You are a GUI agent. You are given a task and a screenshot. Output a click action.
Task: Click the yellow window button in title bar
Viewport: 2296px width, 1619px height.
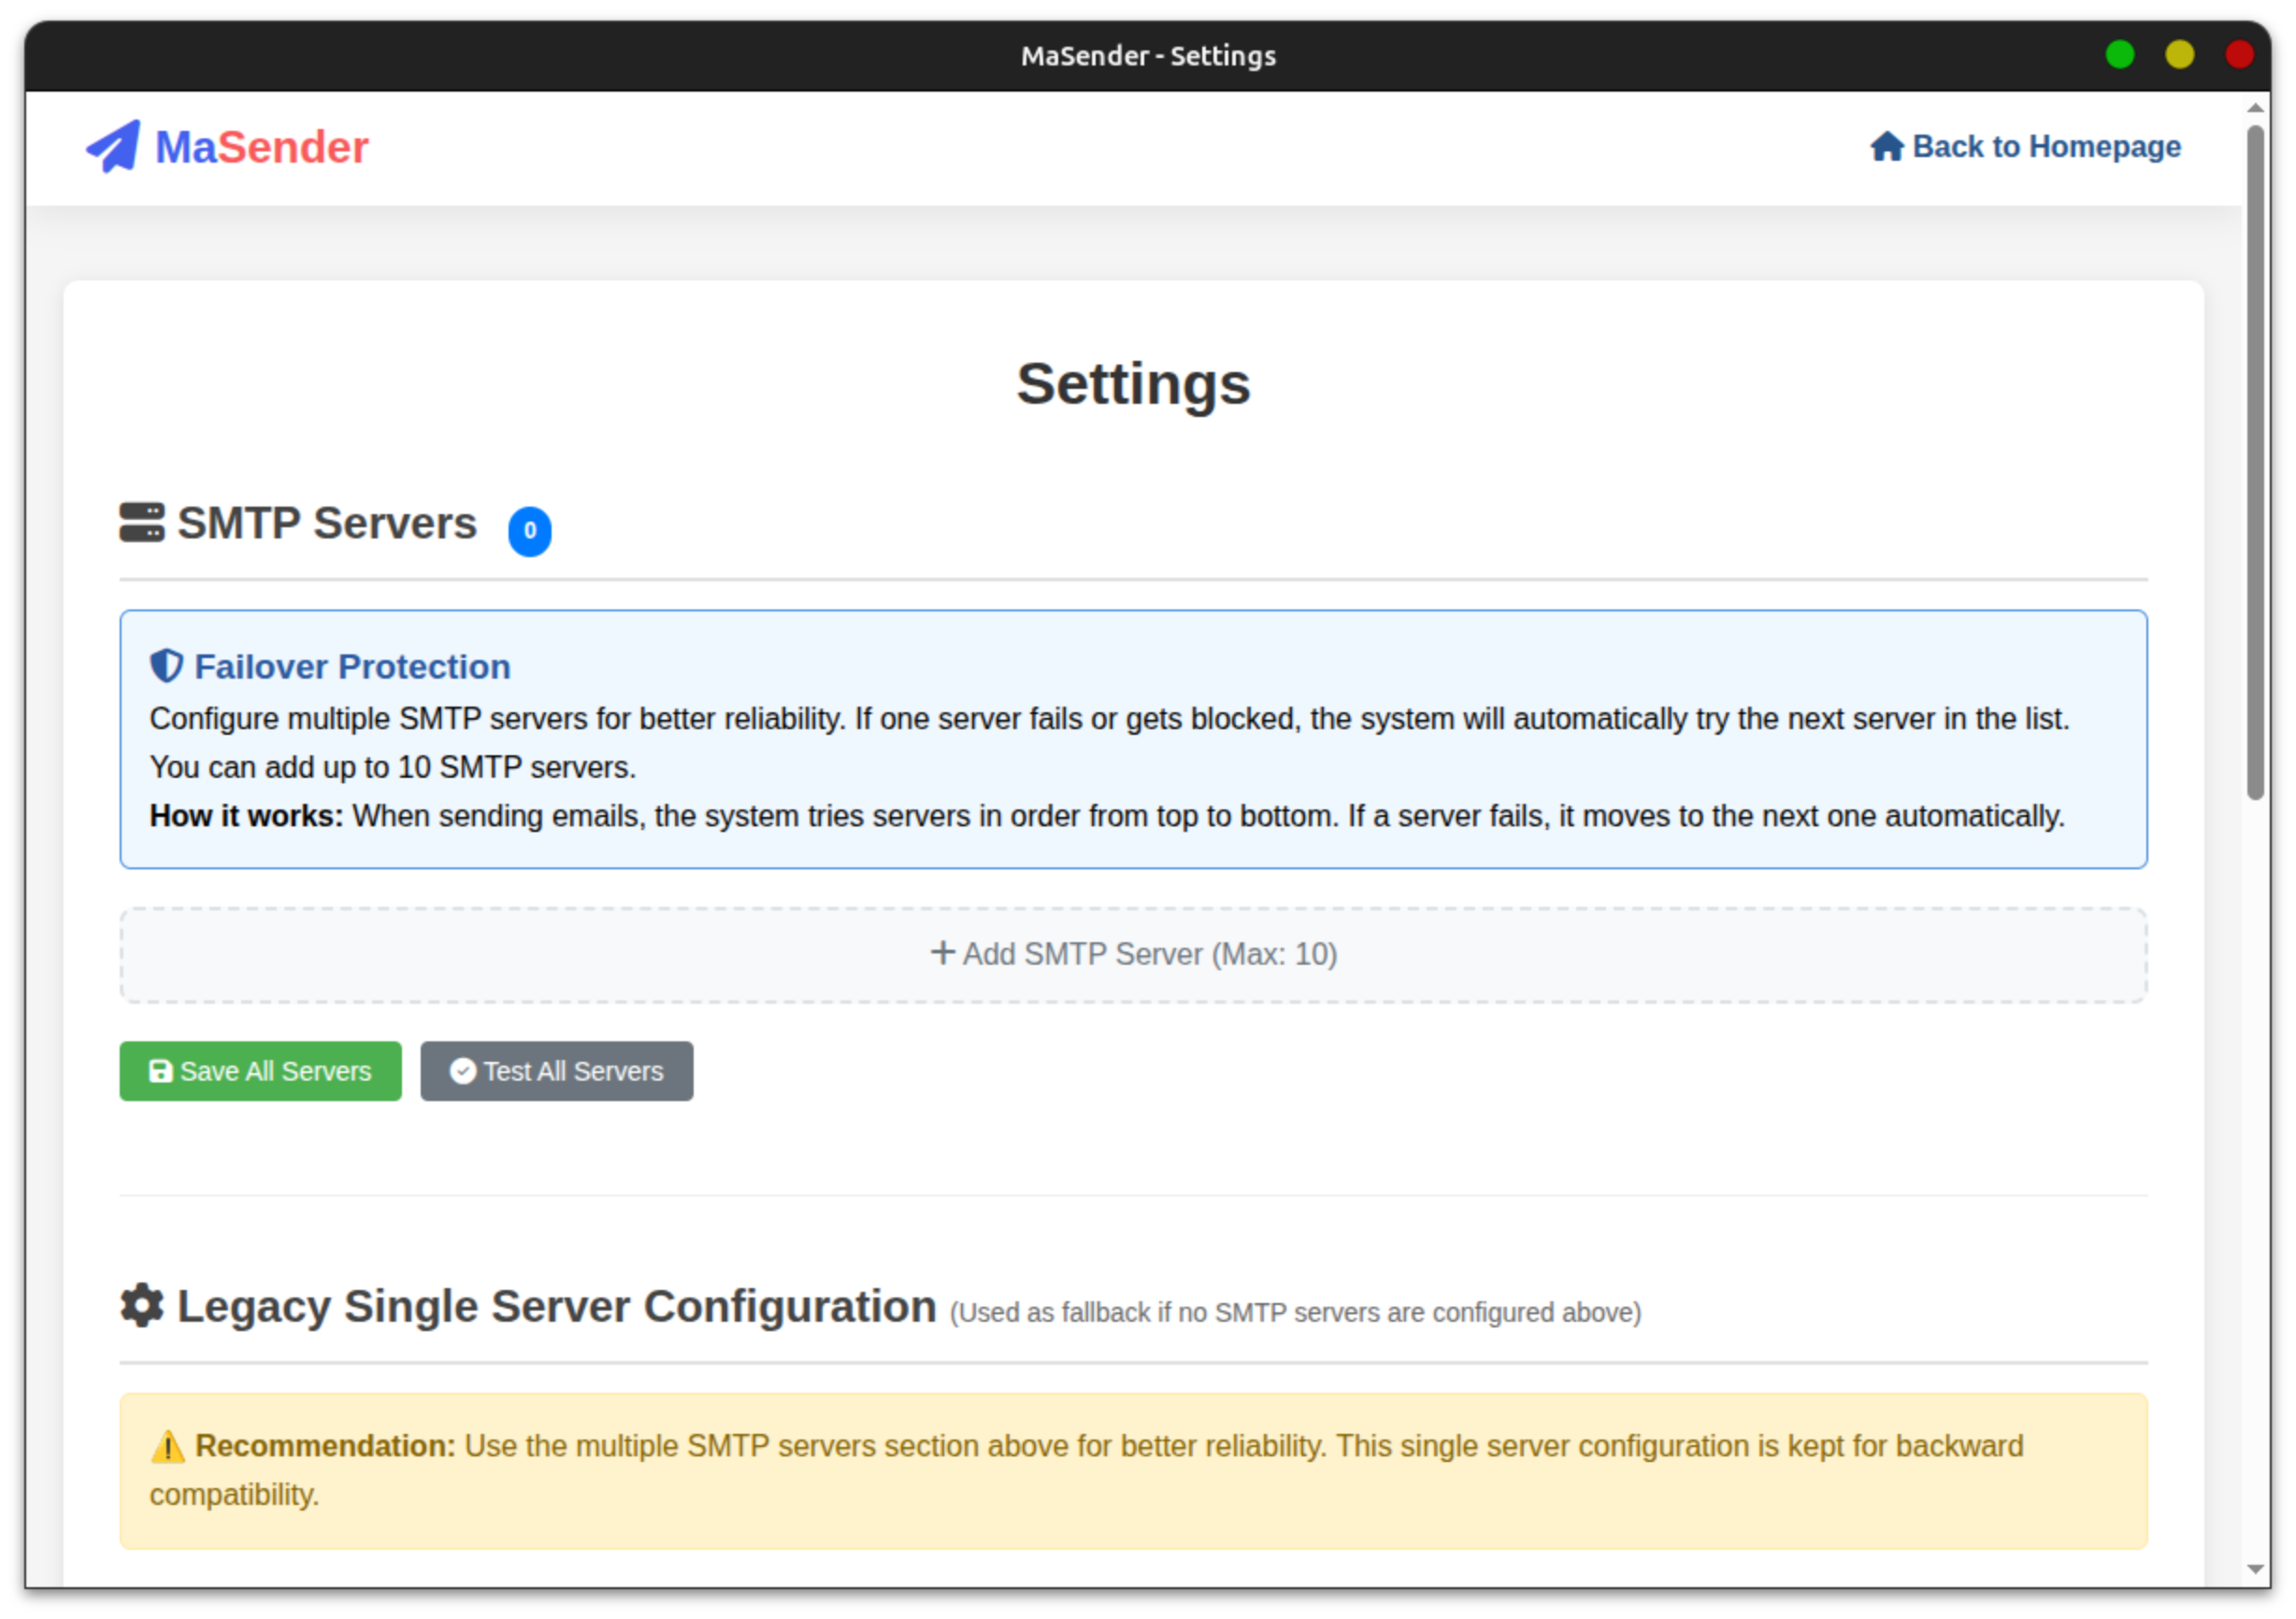click(2180, 54)
